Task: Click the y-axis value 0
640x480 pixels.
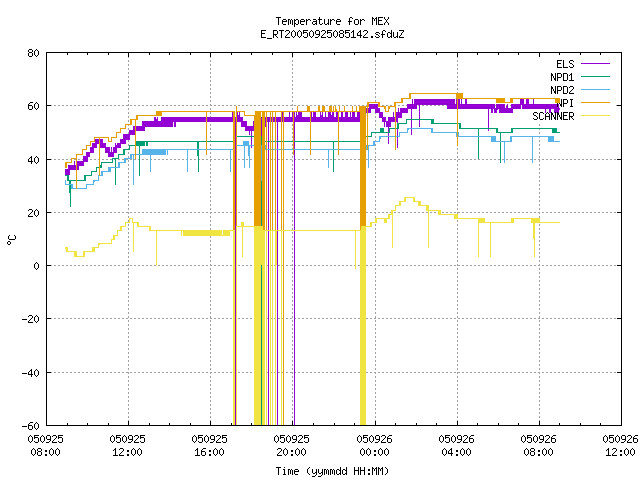Action: (36, 266)
